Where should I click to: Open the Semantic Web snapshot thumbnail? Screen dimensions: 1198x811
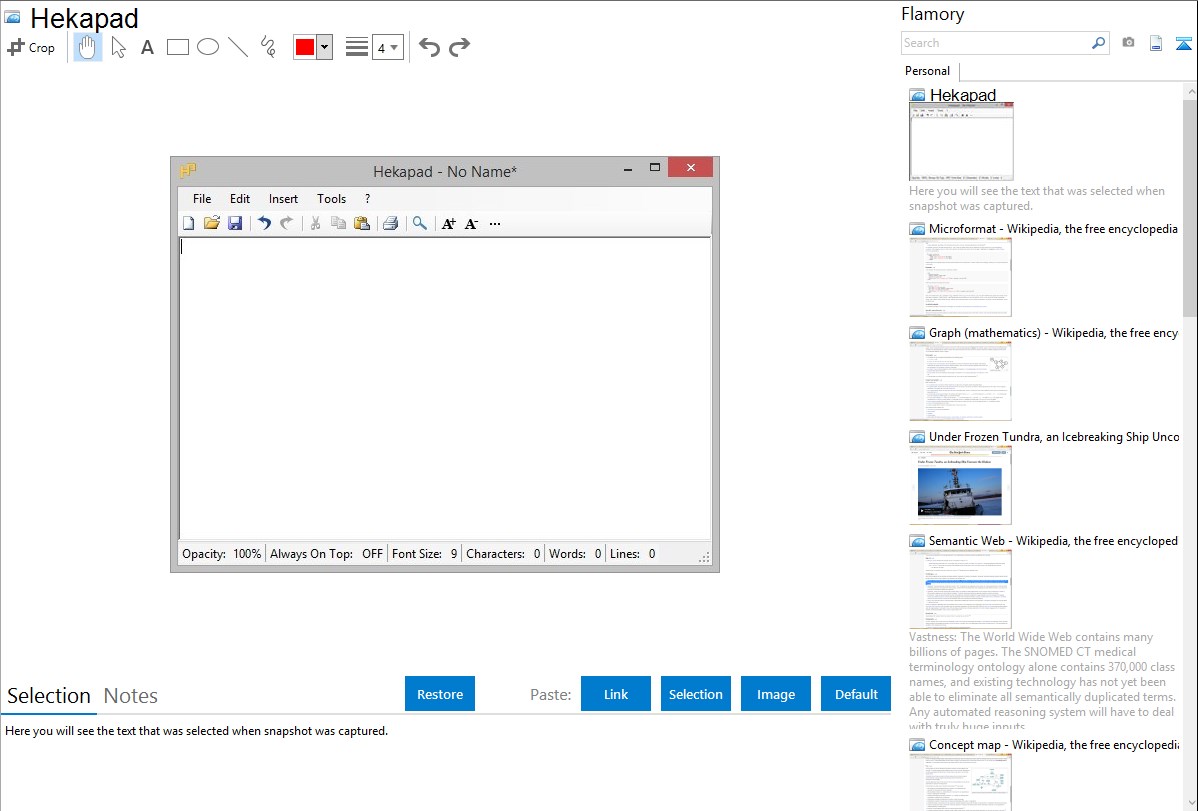pos(960,589)
